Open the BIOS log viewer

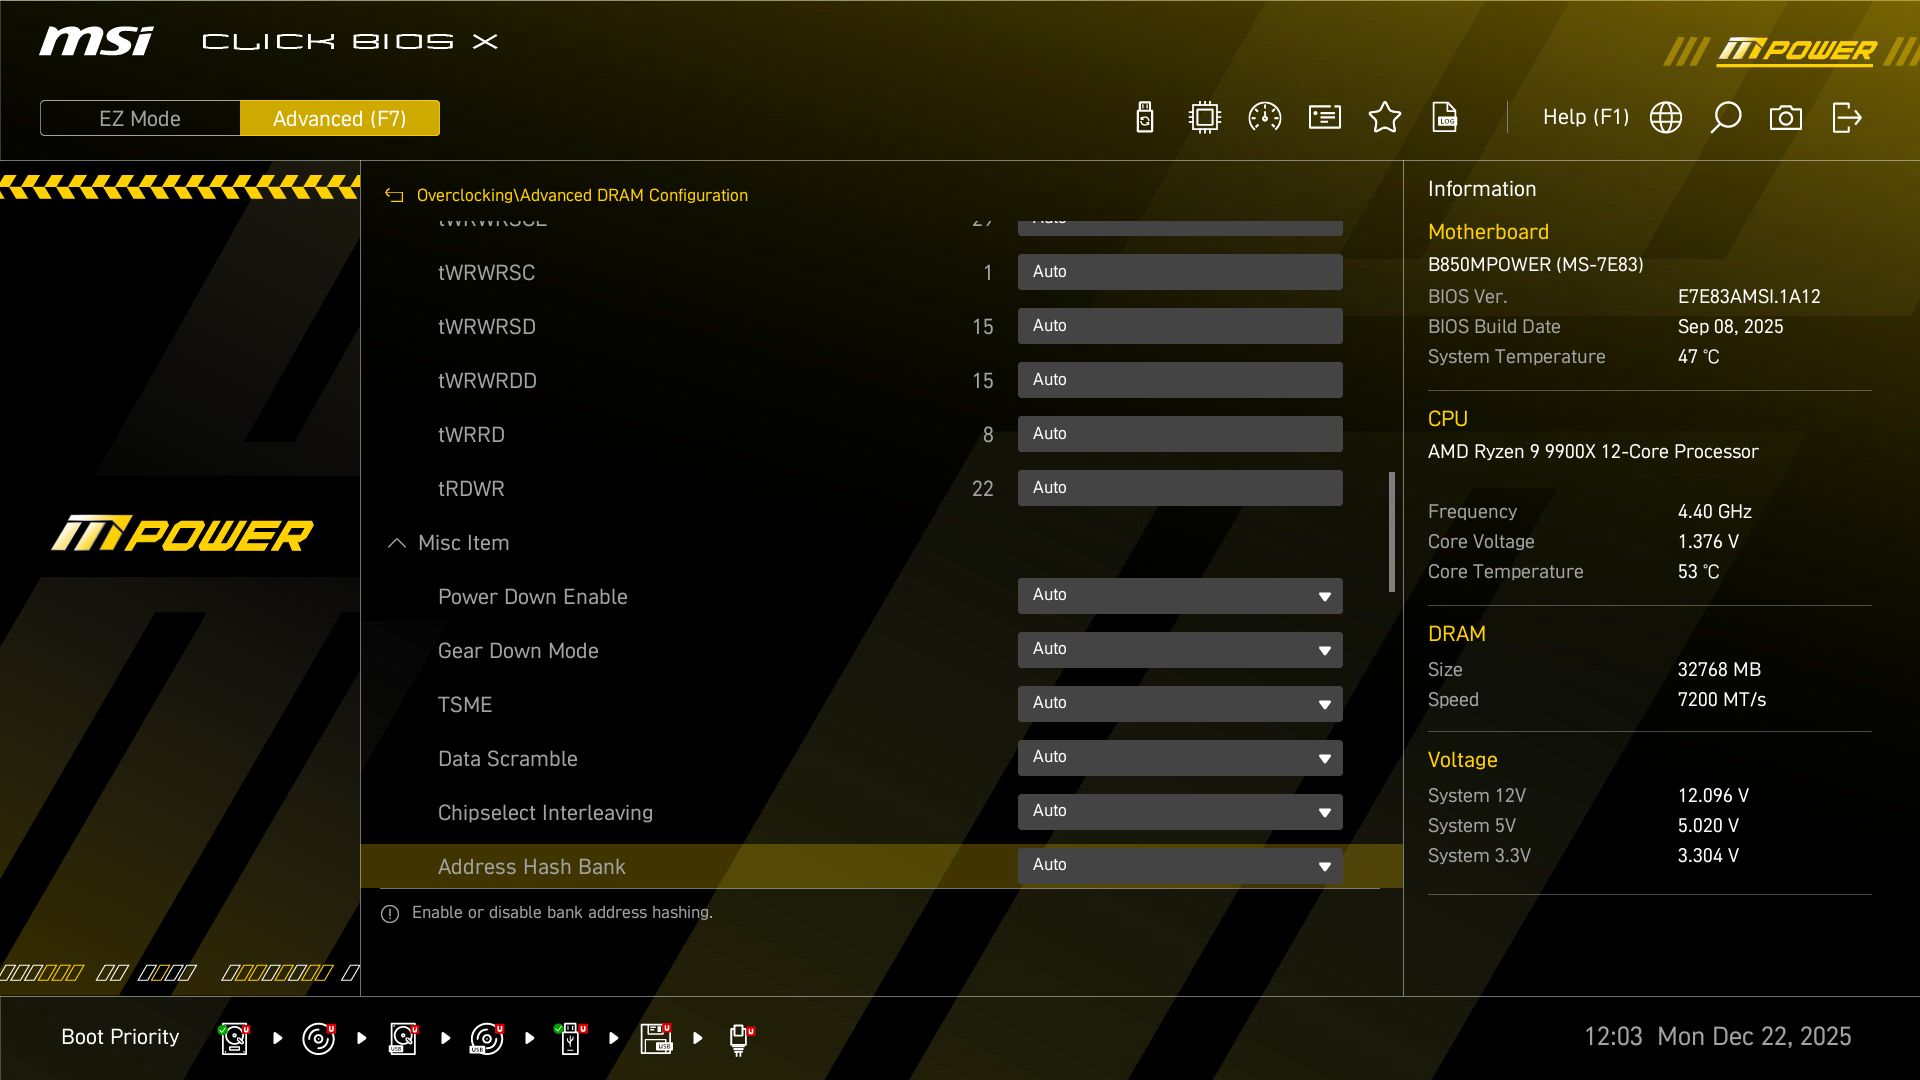[1445, 117]
